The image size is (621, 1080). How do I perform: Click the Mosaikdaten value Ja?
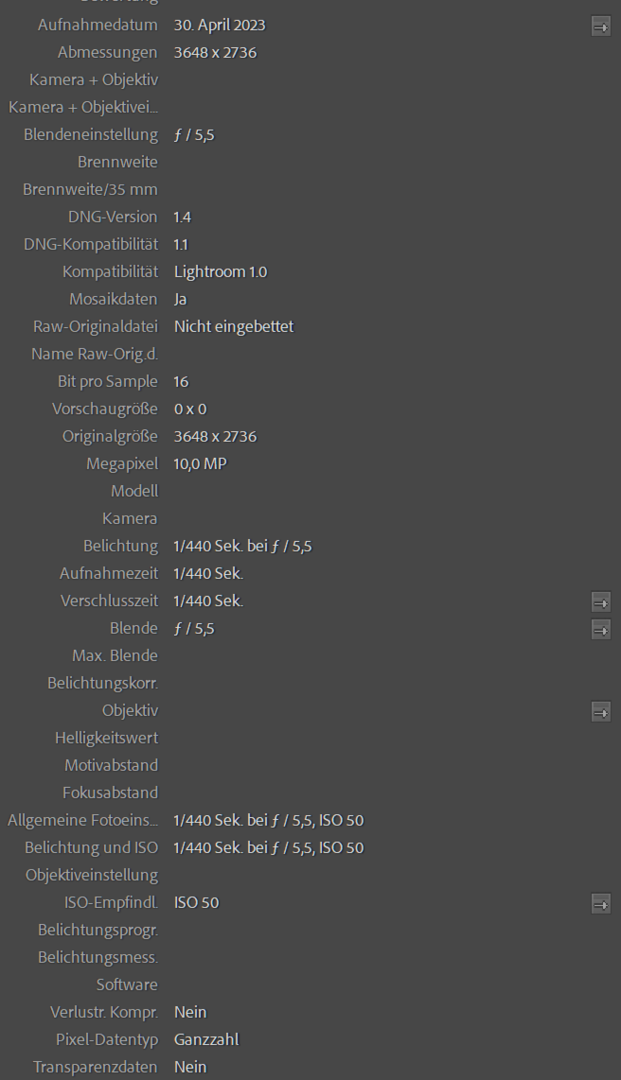click(x=181, y=299)
